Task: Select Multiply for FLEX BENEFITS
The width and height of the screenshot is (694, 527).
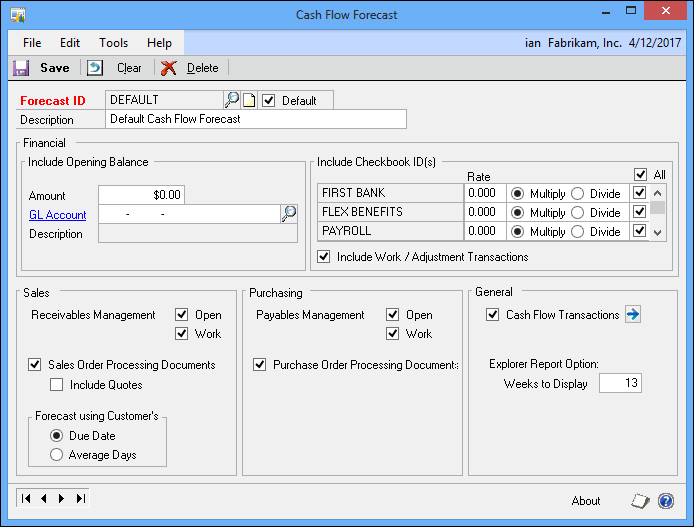Action: coord(517,213)
